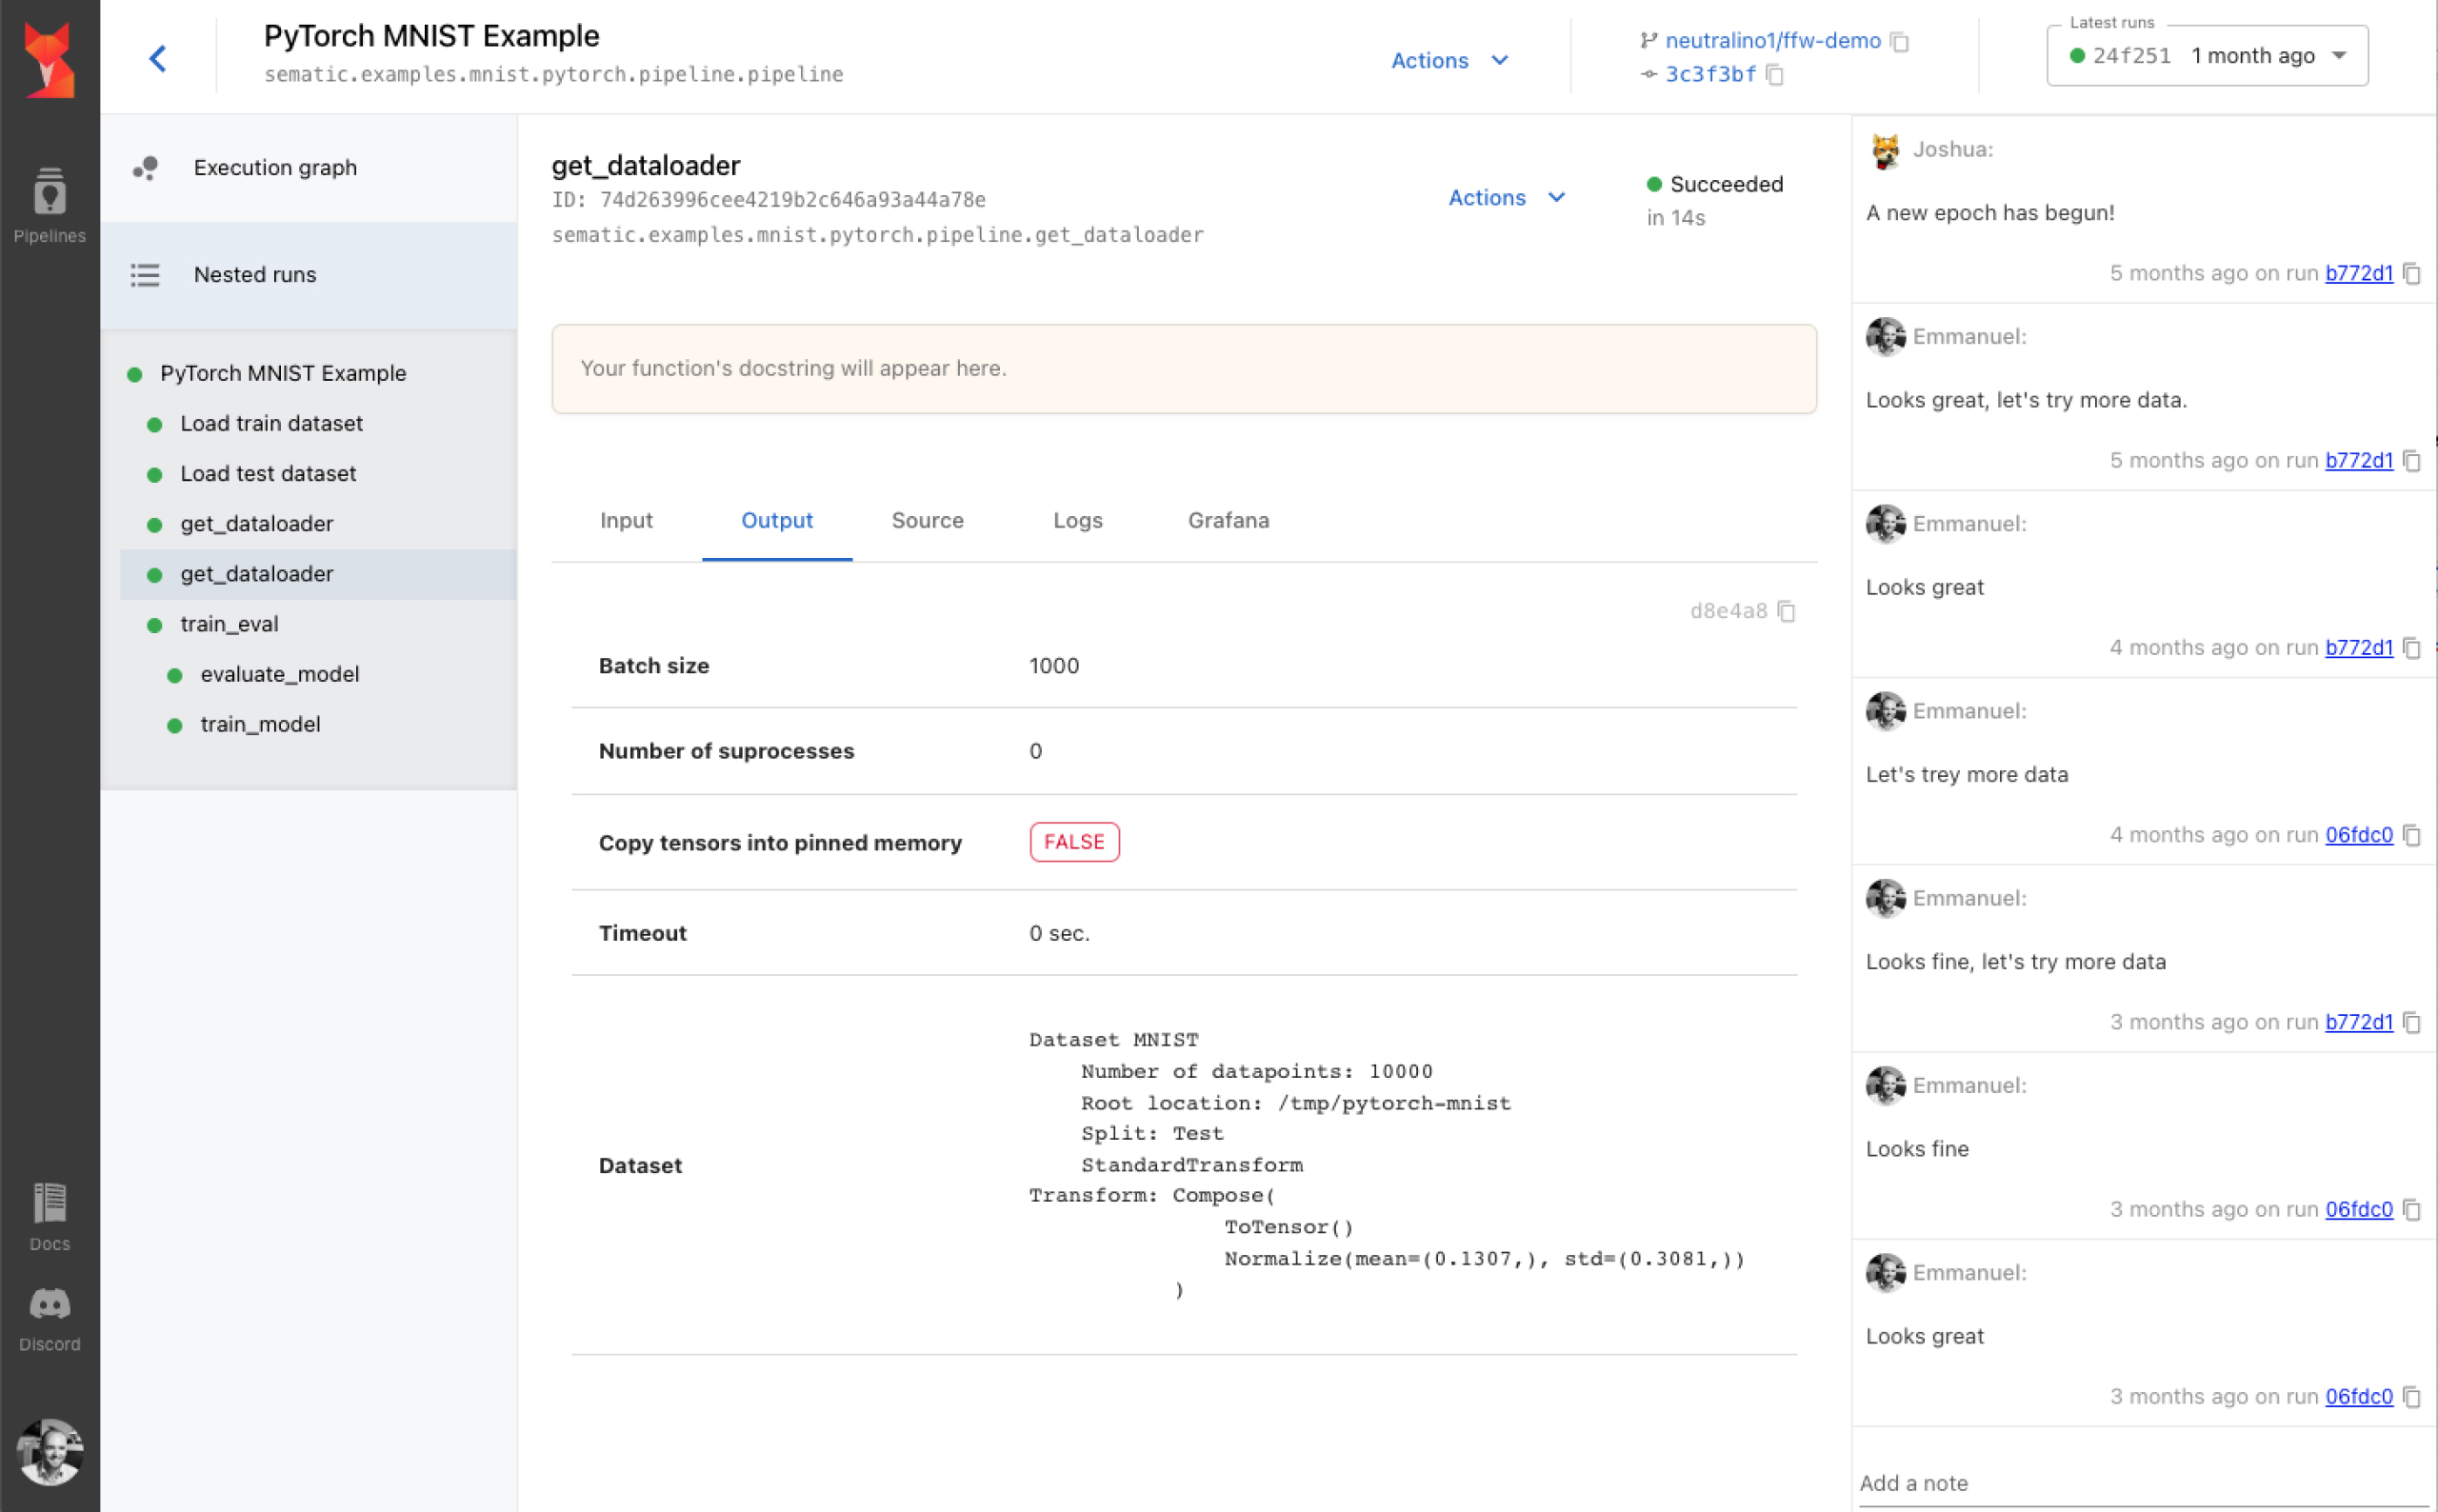This screenshot has height=1512, width=2438.
Task: Open the Latest runs selector
Action: (x=2207, y=56)
